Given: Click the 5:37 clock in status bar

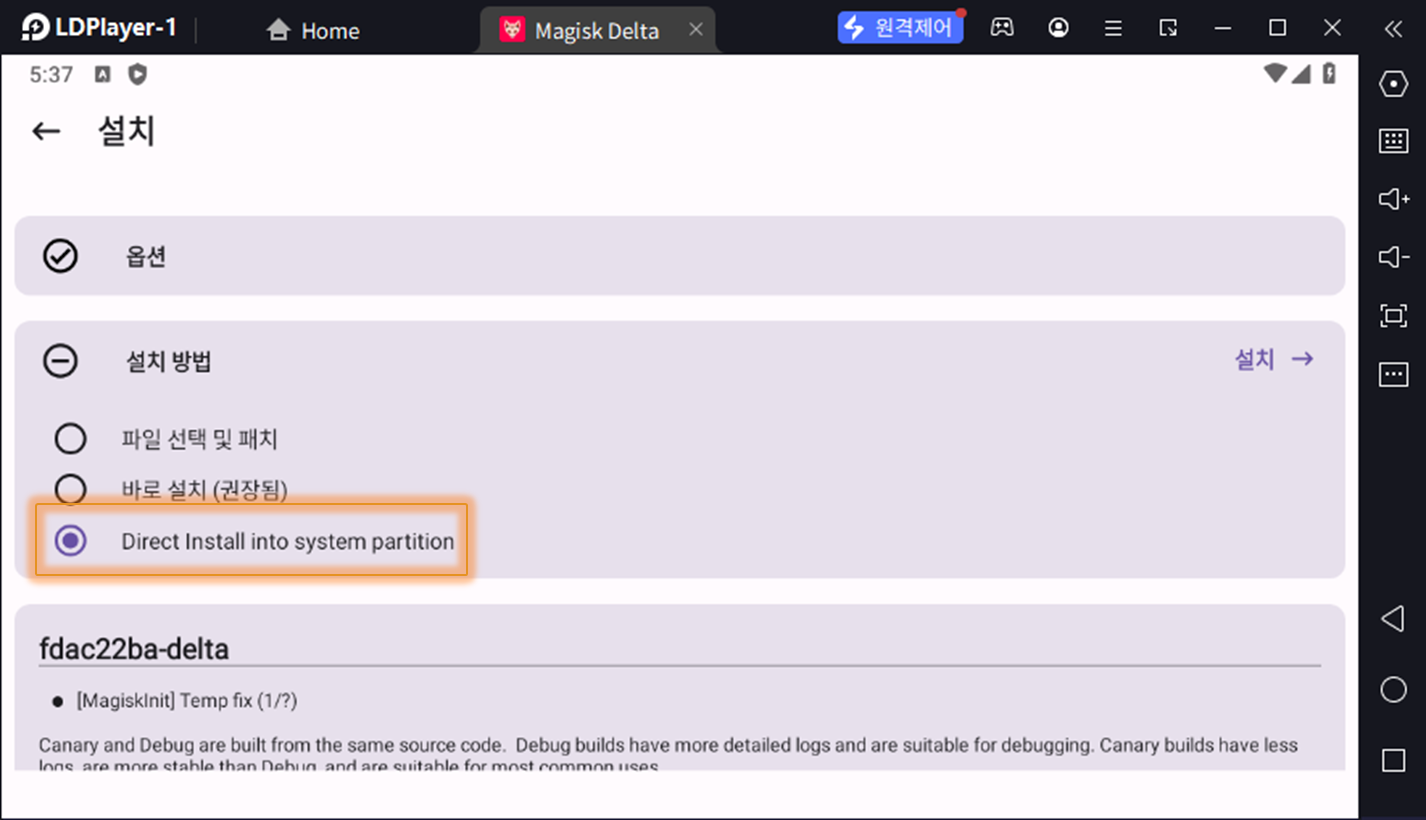Looking at the screenshot, I should pyautogui.click(x=51, y=75).
